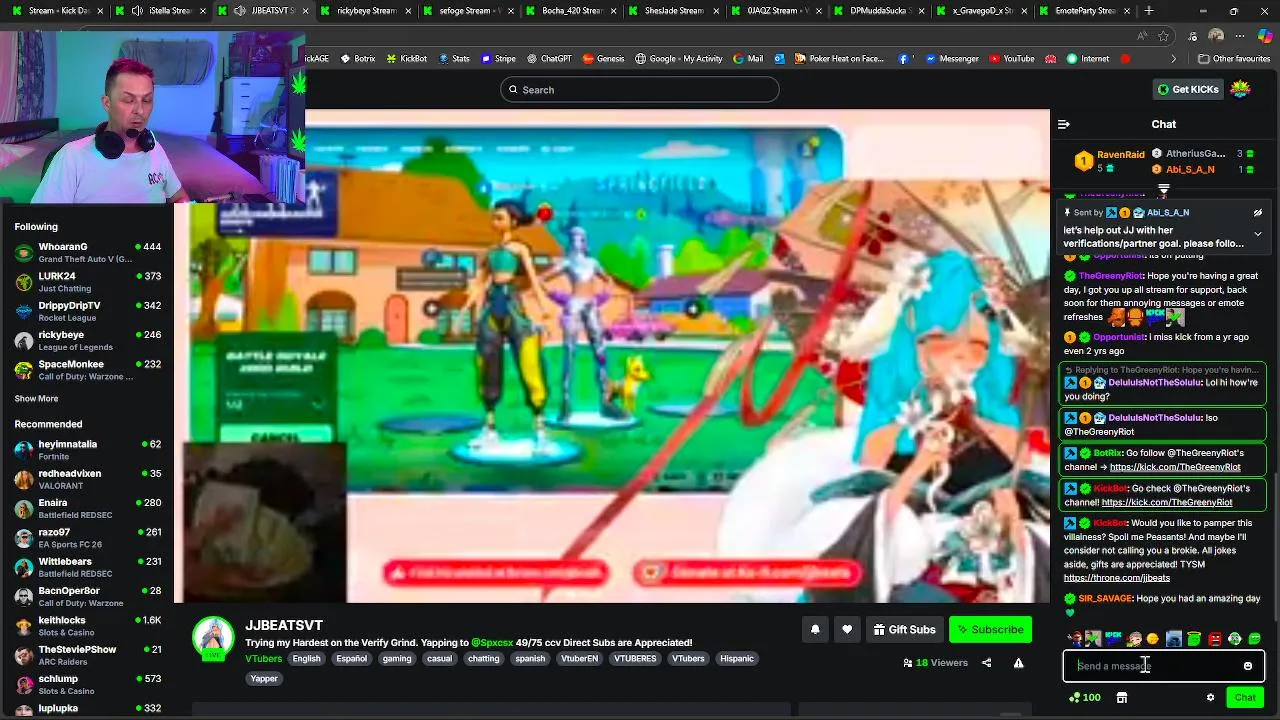
Task: Select the Yapper tag
Action: tap(264, 678)
